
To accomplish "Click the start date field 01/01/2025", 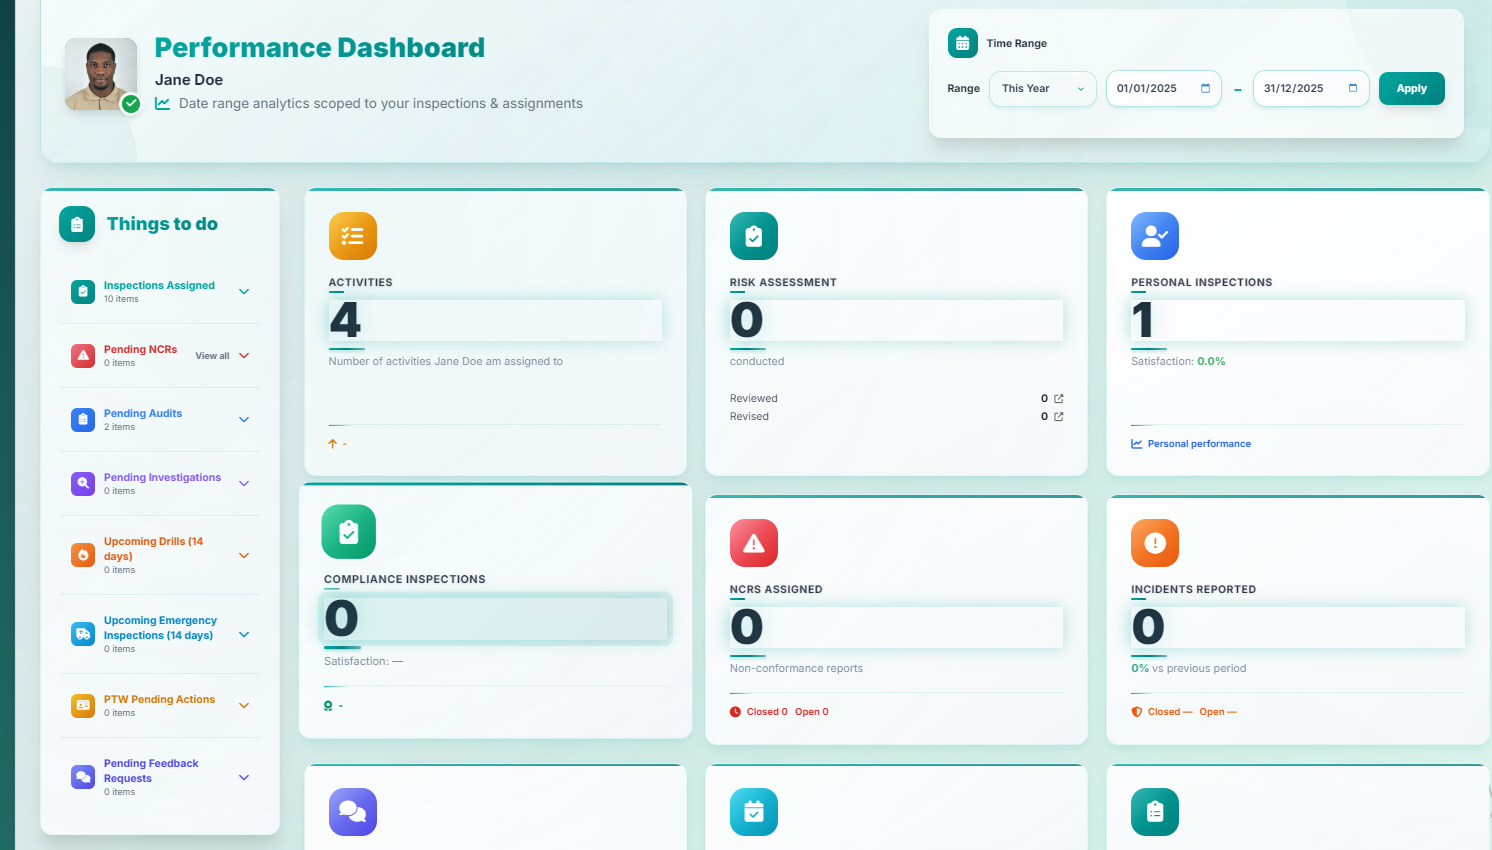I will coord(1150,89).
